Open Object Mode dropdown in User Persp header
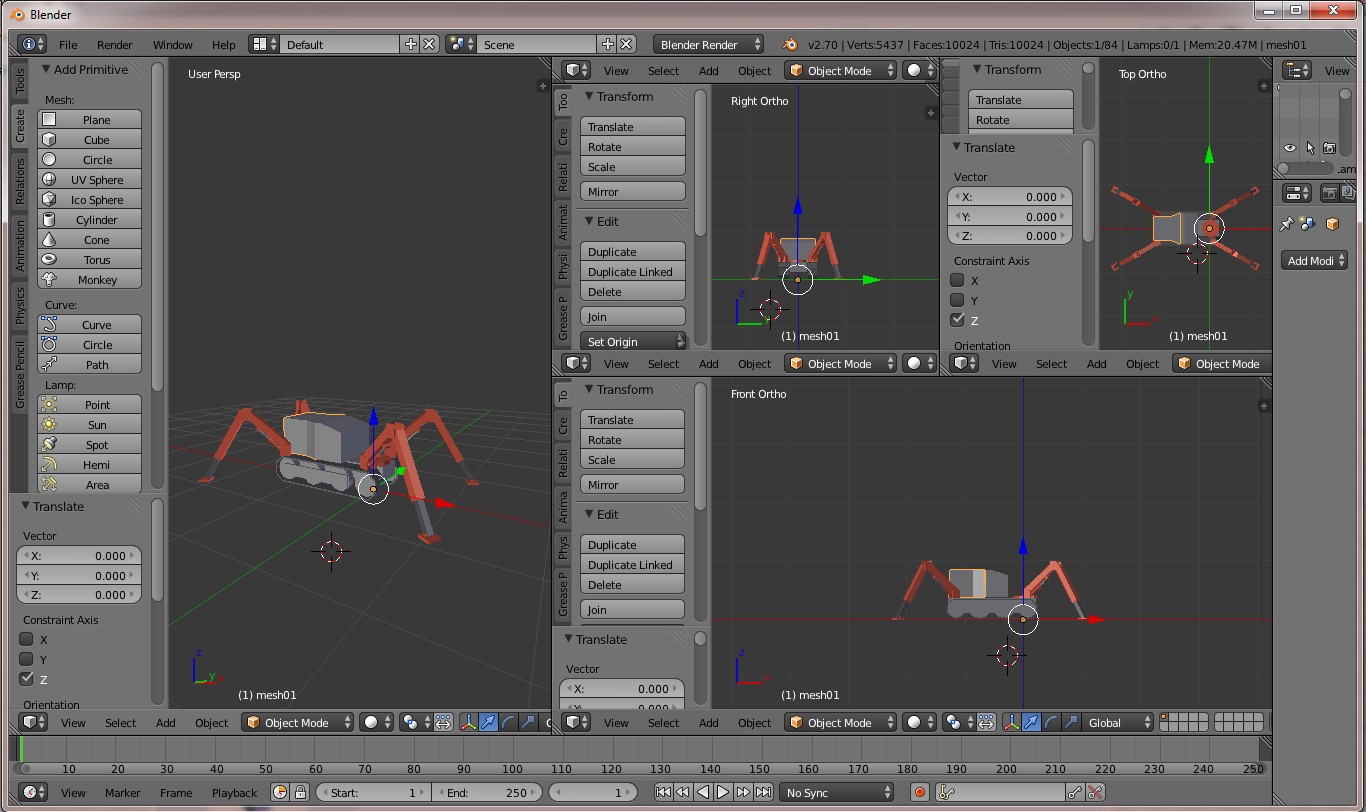The width and height of the screenshot is (1366, 812). coord(299,722)
